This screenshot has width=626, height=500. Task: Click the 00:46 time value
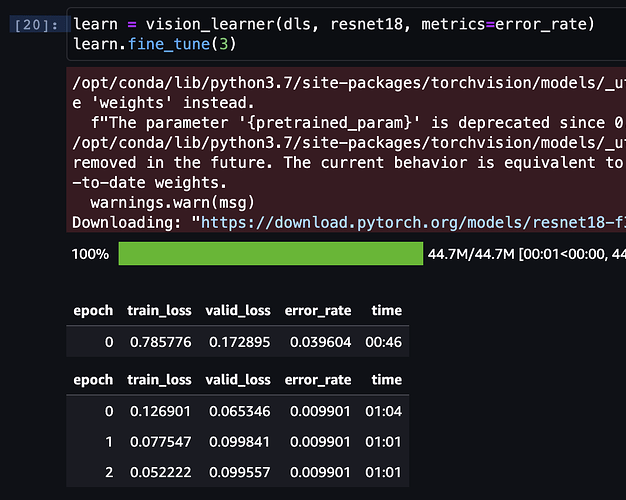tap(386, 343)
